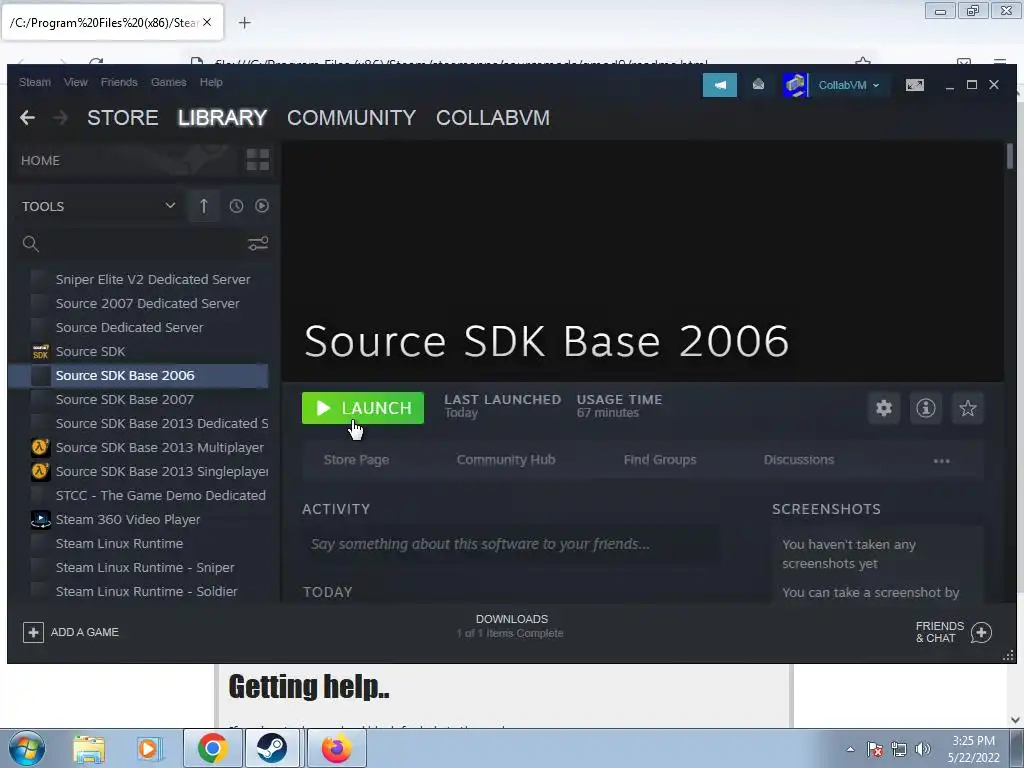Open the Discussions link
The width and height of the screenshot is (1024, 768).
point(799,460)
